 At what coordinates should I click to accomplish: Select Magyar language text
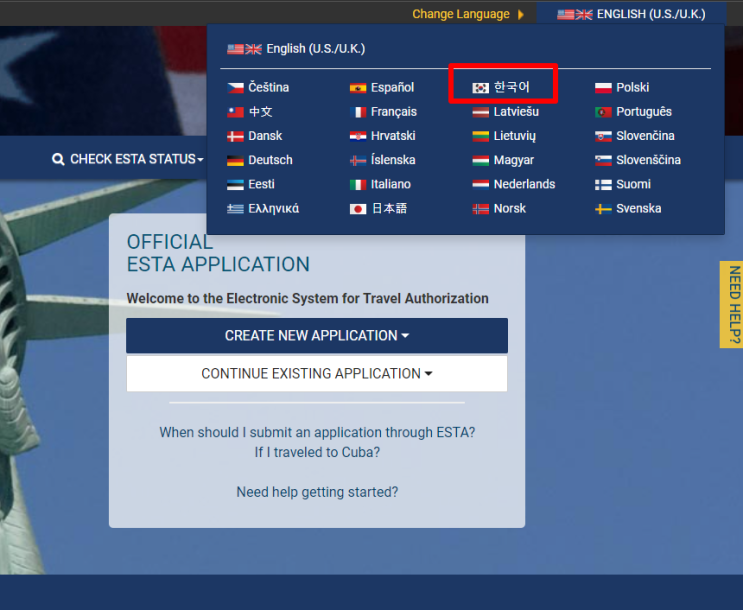point(514,160)
